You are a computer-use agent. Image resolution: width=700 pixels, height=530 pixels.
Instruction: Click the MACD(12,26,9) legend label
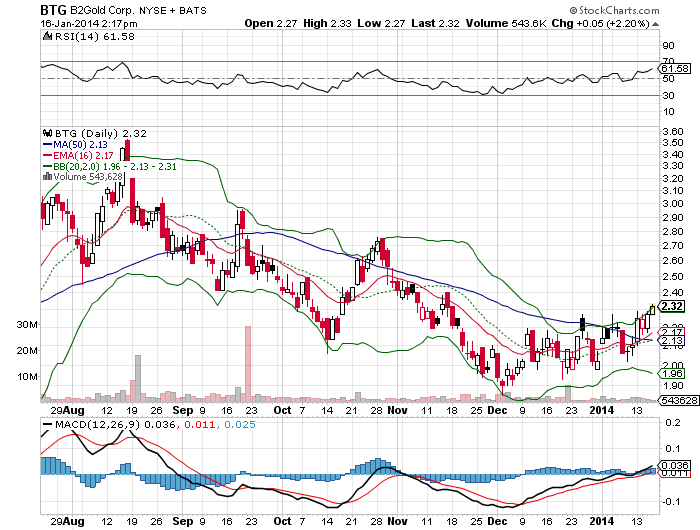pos(97,424)
